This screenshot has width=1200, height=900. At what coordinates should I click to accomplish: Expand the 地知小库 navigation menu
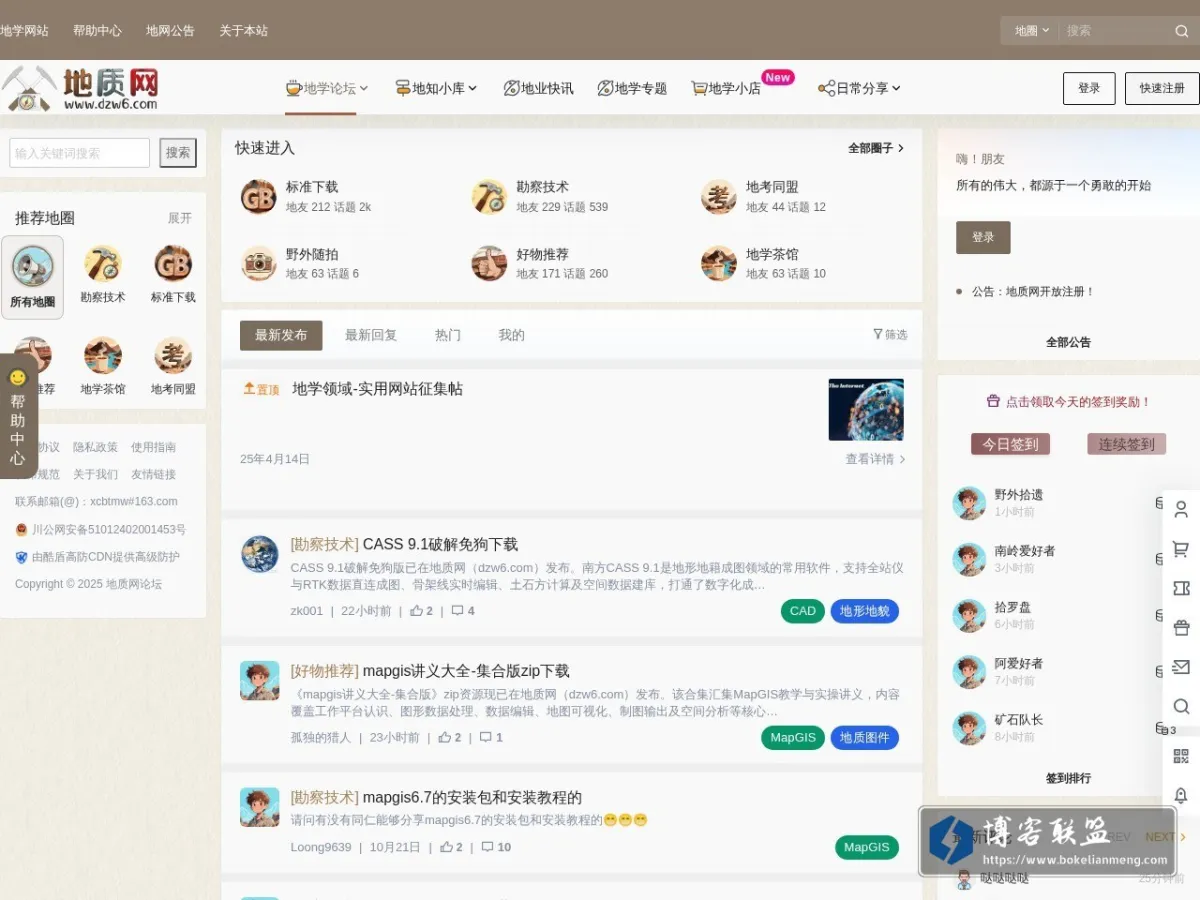[436, 88]
